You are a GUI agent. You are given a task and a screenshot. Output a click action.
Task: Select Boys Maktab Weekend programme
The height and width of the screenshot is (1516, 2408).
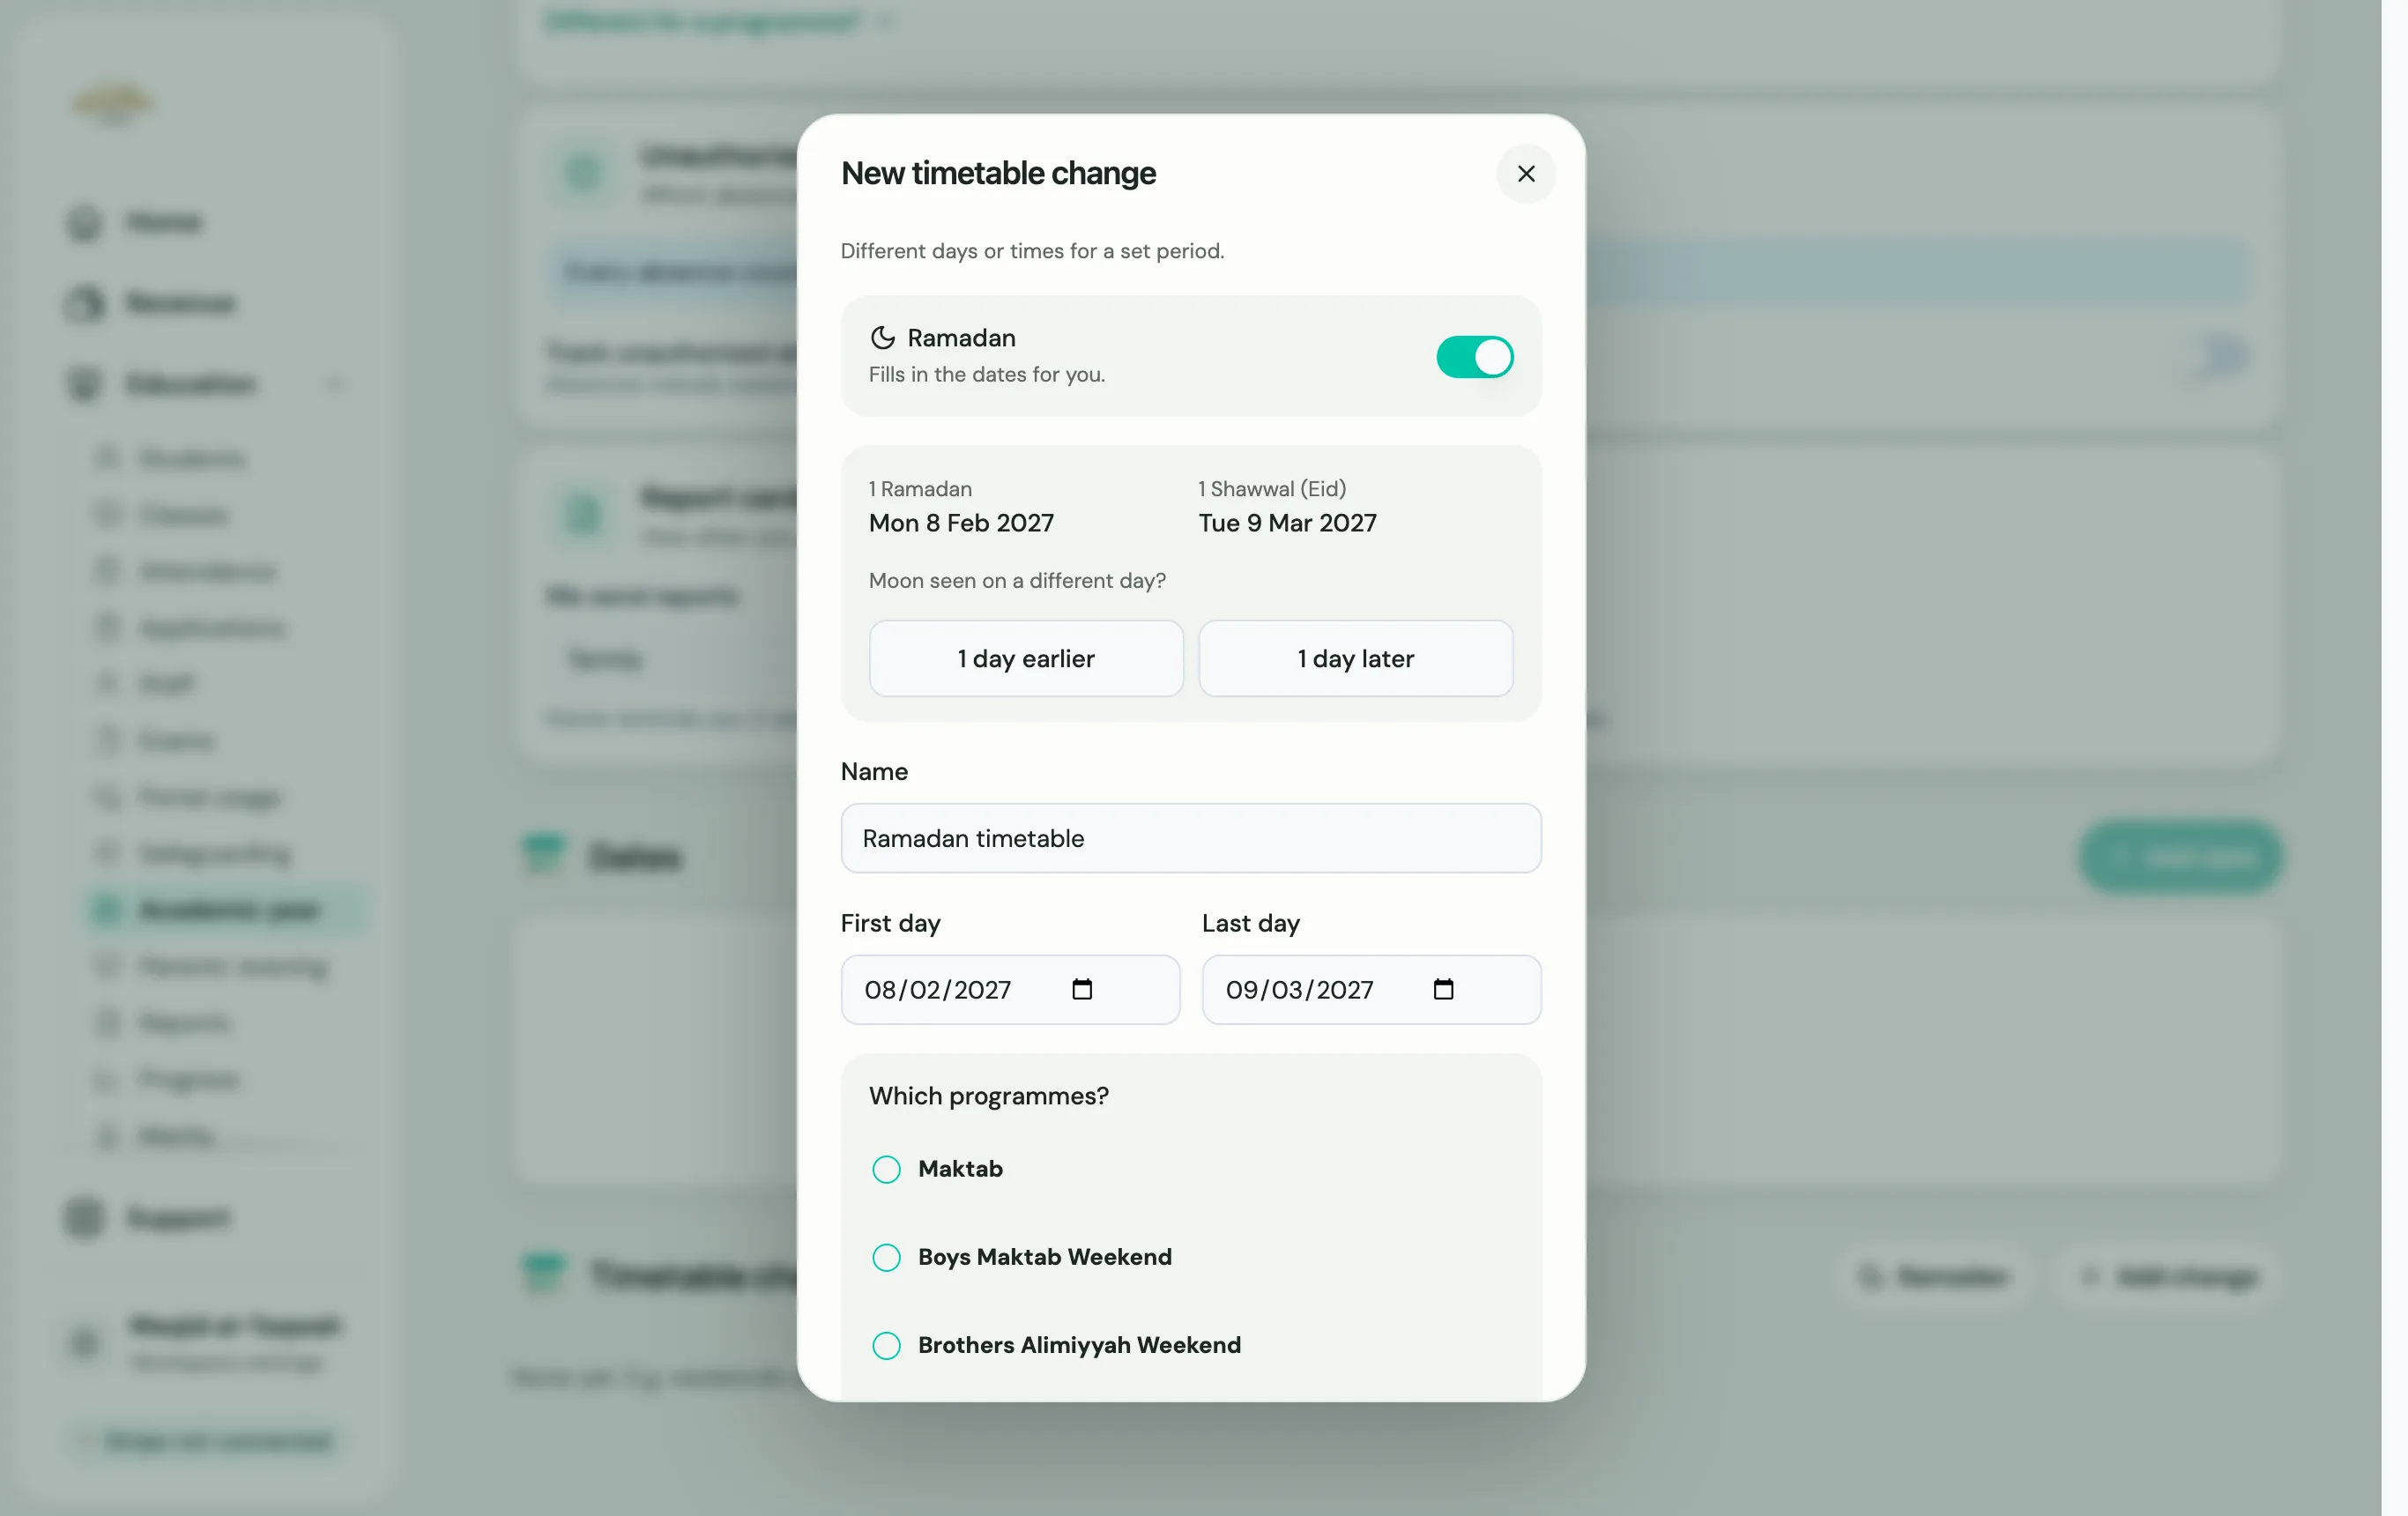(x=886, y=1257)
